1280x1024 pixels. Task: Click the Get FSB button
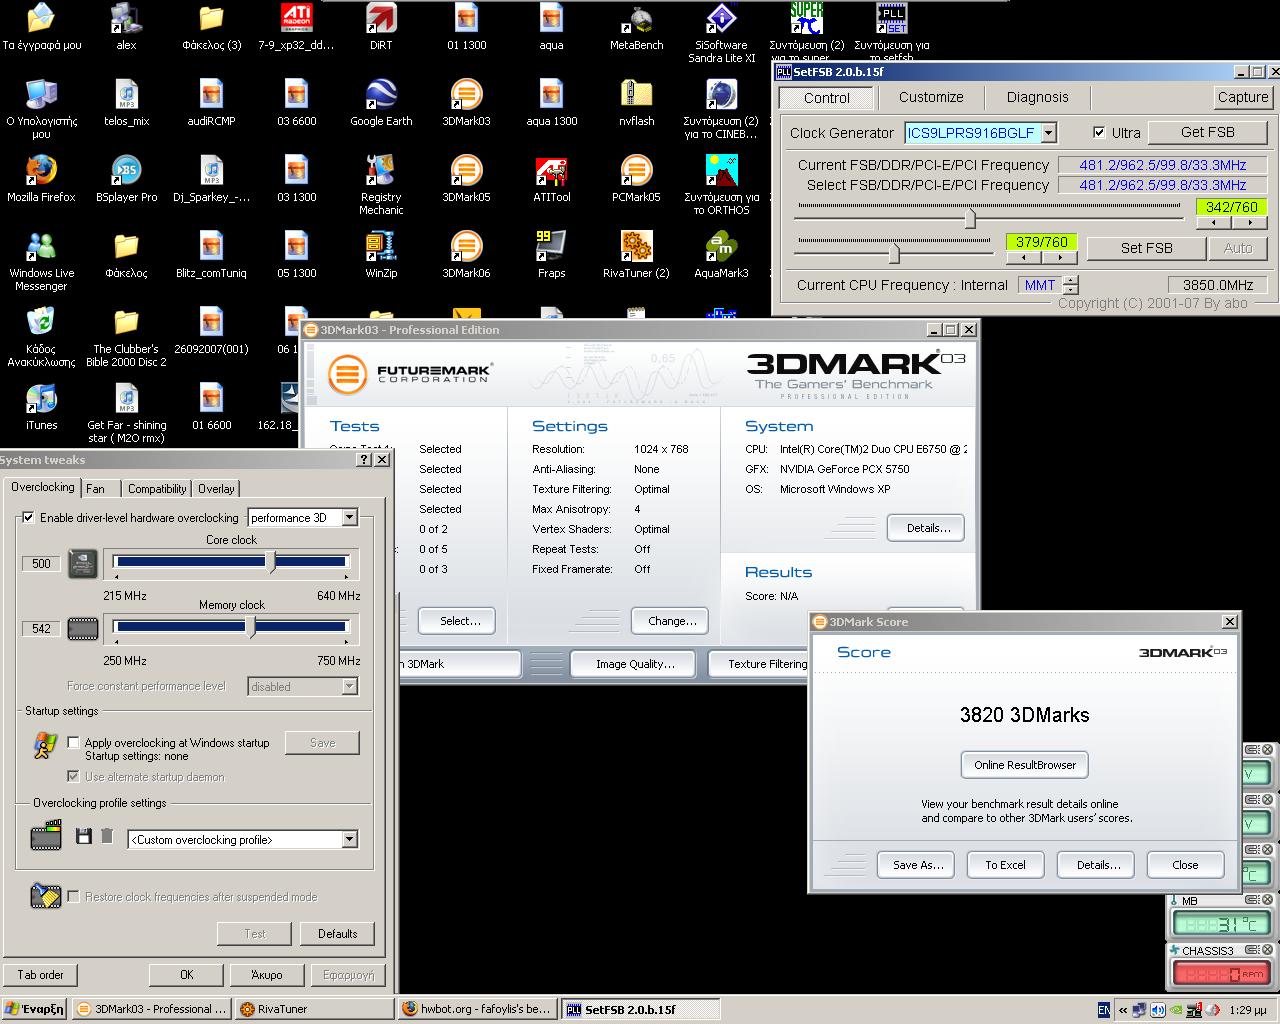[x=1207, y=132]
